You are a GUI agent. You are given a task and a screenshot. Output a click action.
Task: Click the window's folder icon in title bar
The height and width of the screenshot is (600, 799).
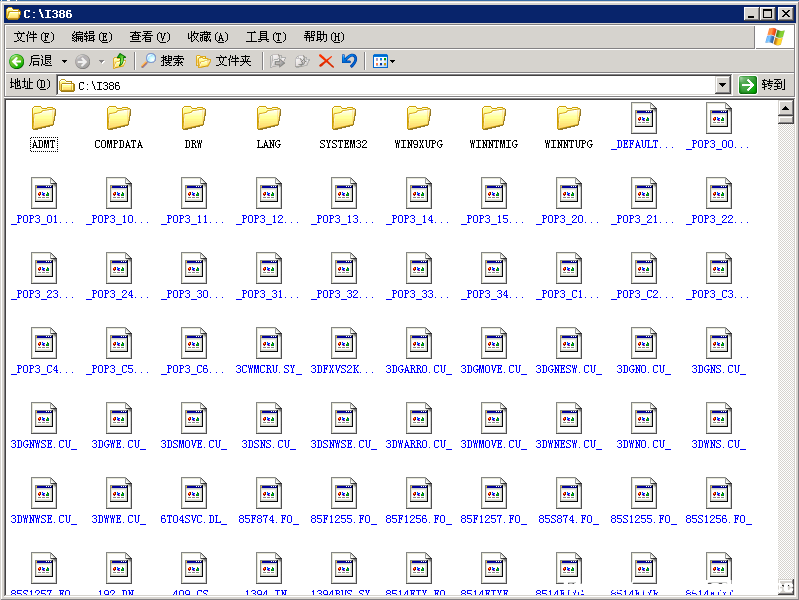coord(13,14)
